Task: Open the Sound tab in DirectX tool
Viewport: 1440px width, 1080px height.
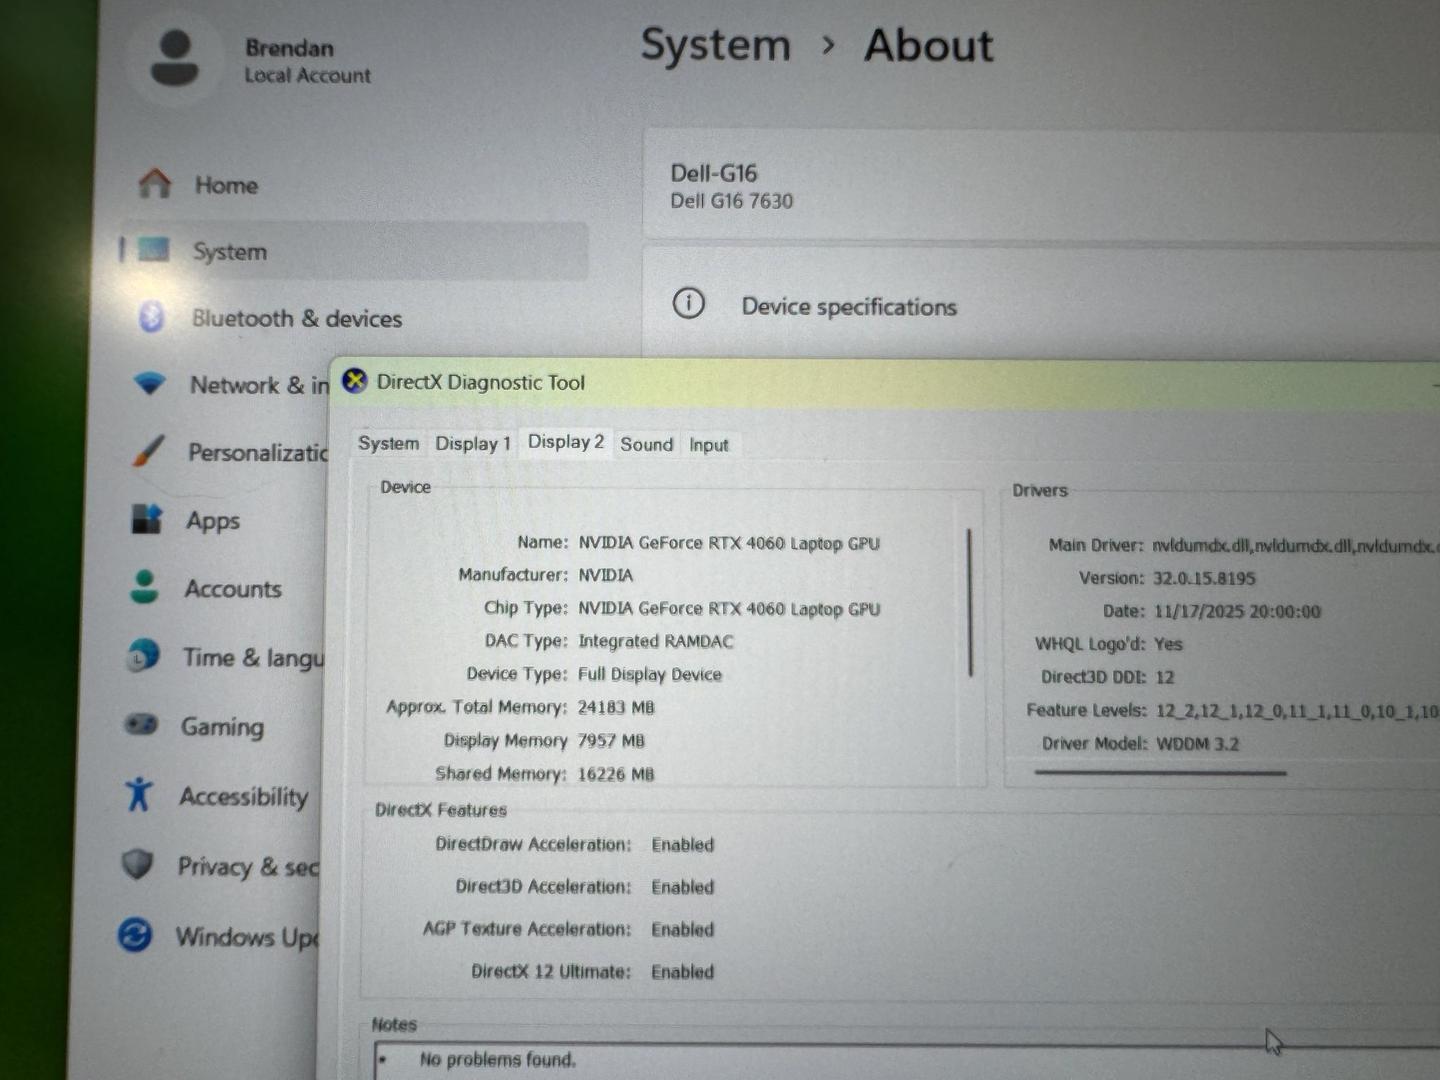Action: [x=646, y=444]
